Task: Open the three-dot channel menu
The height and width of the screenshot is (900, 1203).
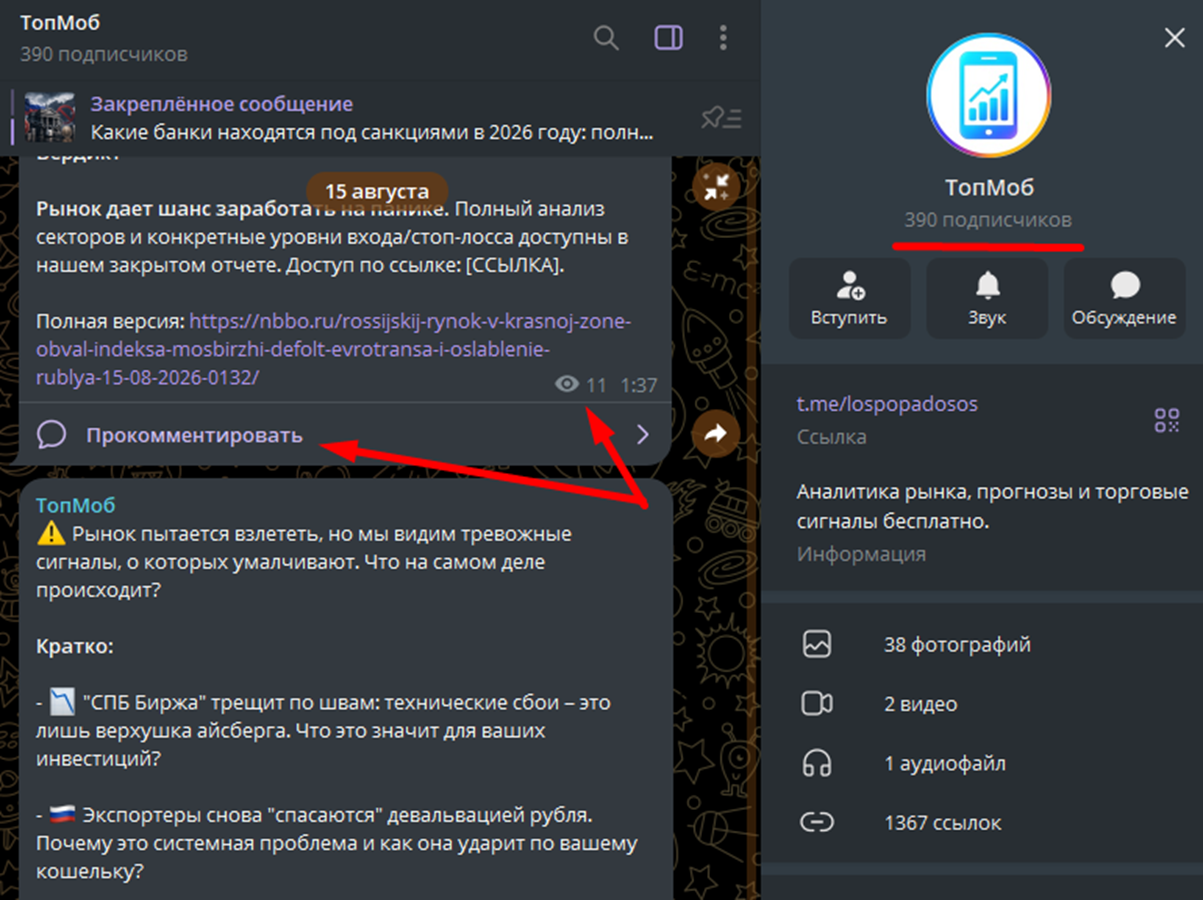Action: [724, 38]
